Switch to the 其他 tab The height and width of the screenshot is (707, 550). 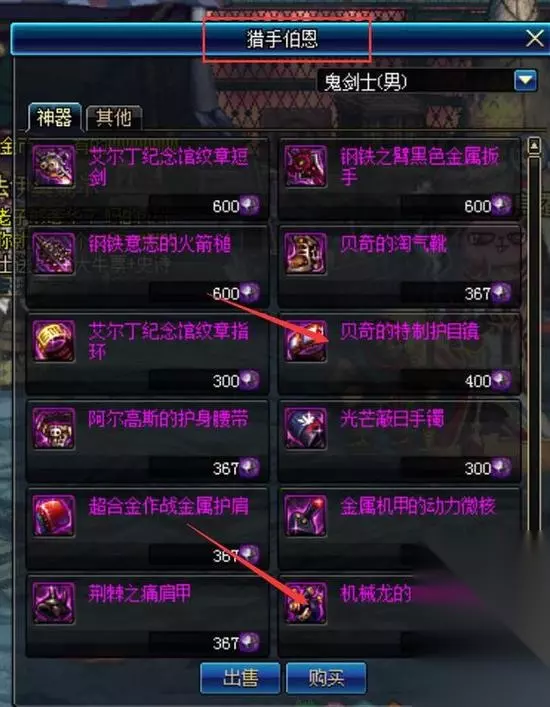click(114, 118)
